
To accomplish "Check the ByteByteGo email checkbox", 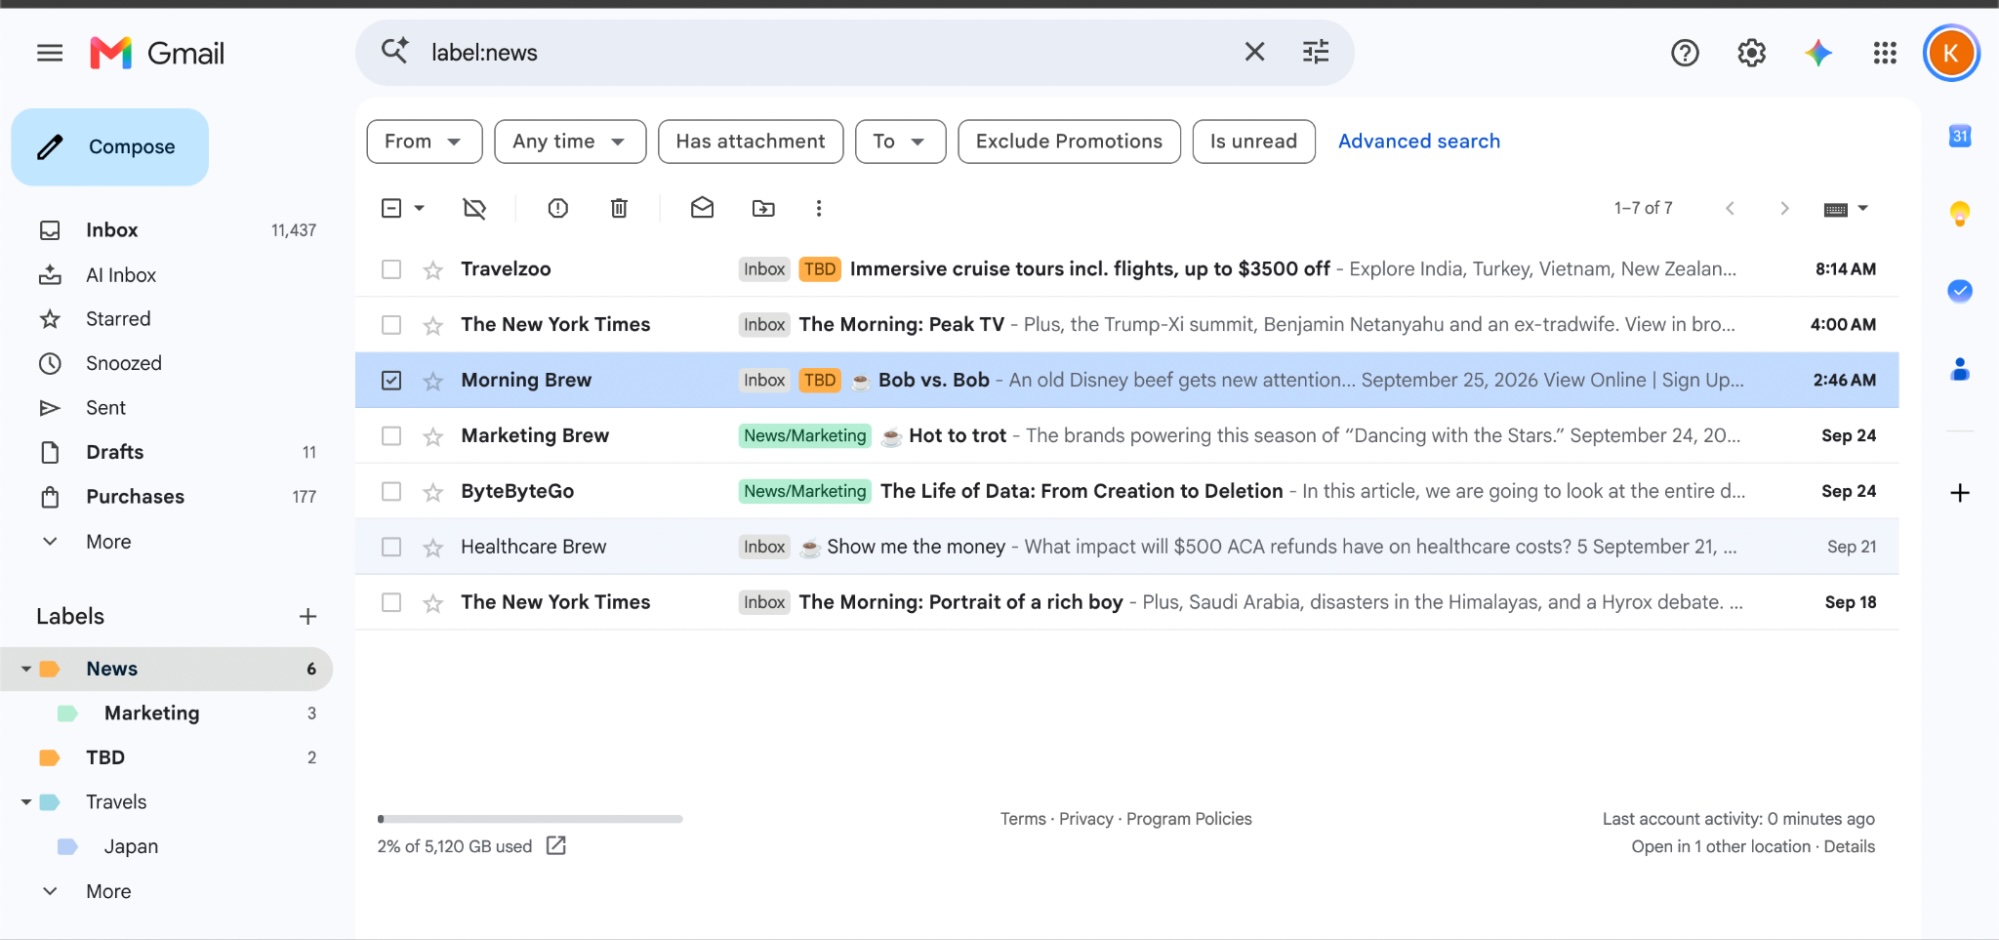I will [391, 491].
